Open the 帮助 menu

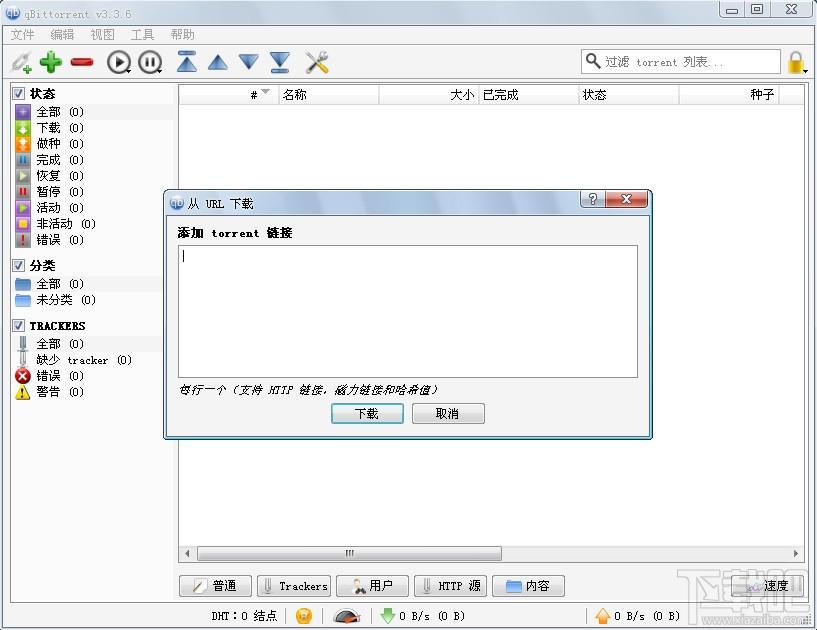[x=182, y=34]
